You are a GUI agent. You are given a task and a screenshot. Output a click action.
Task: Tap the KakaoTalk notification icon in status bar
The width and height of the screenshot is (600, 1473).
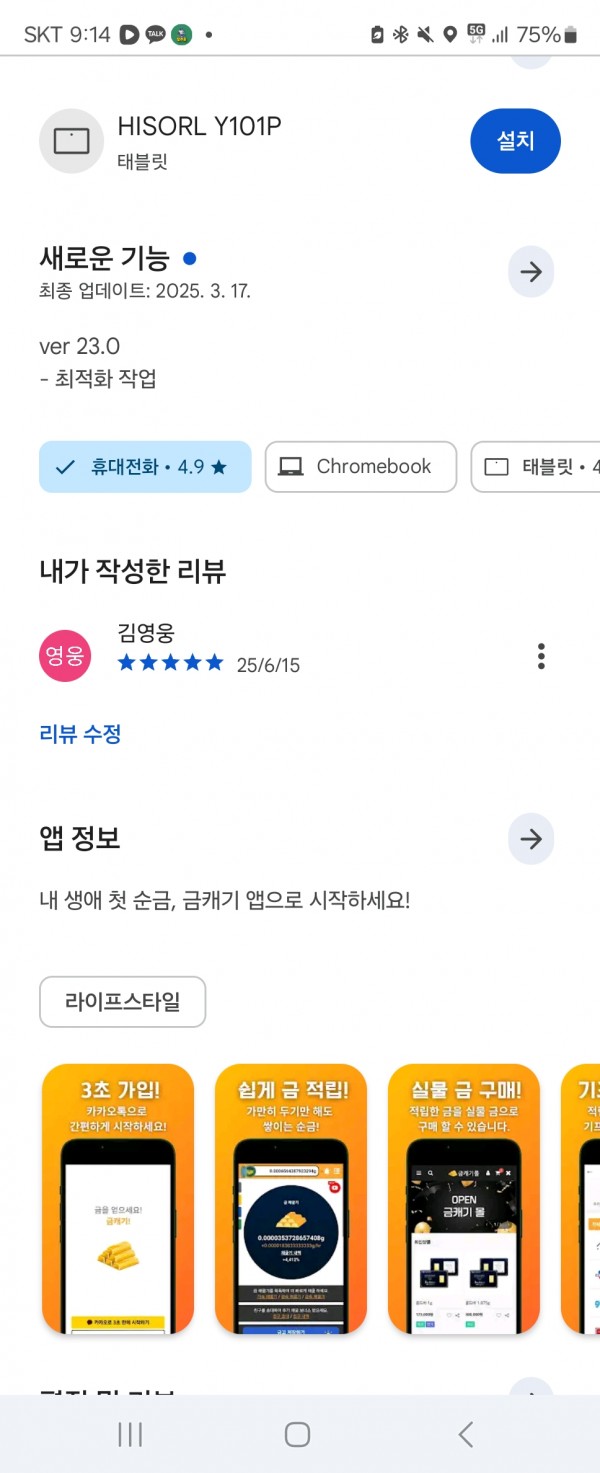155,35
